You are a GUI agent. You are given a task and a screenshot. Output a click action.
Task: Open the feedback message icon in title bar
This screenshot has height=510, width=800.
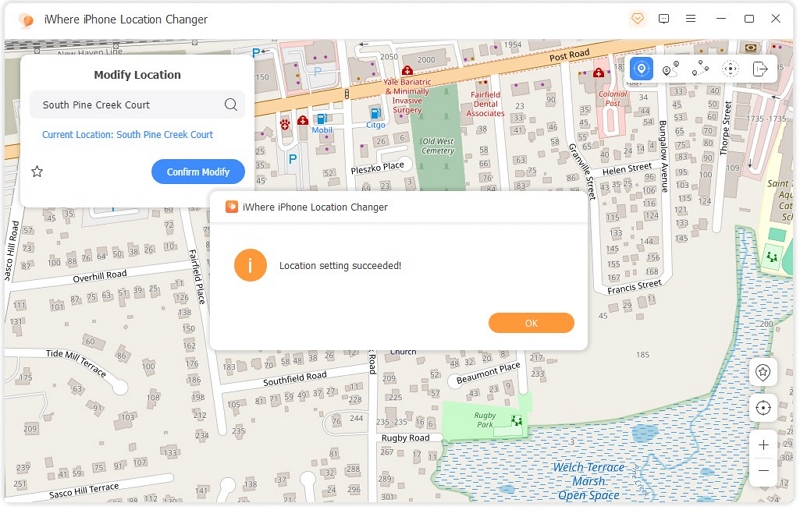pyautogui.click(x=664, y=19)
